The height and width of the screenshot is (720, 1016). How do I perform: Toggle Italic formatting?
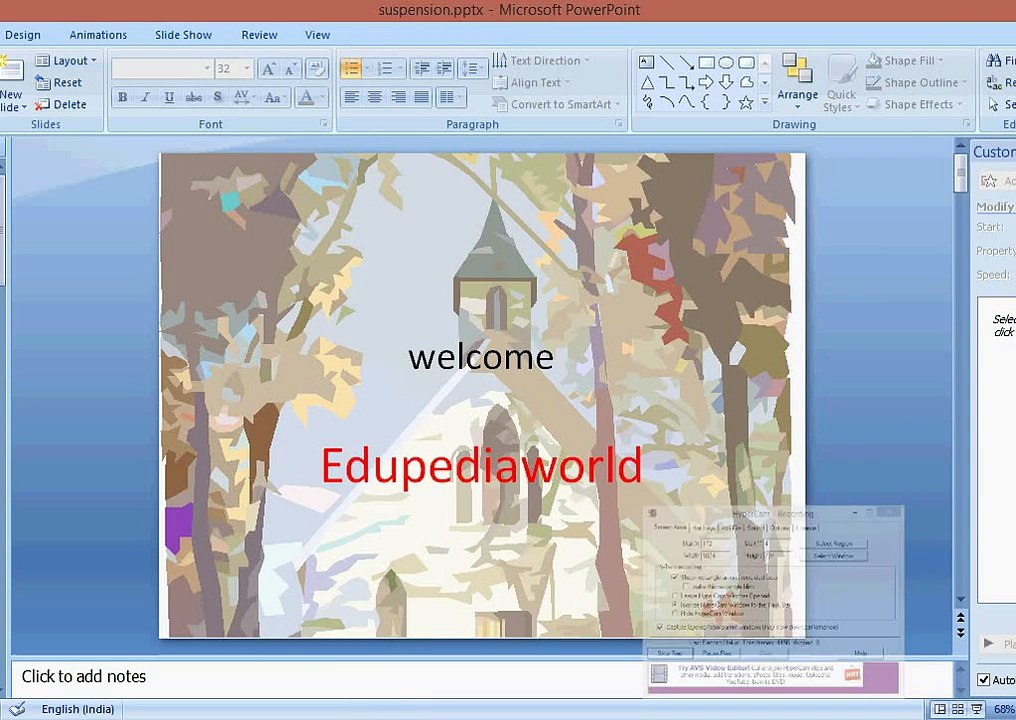(145, 97)
